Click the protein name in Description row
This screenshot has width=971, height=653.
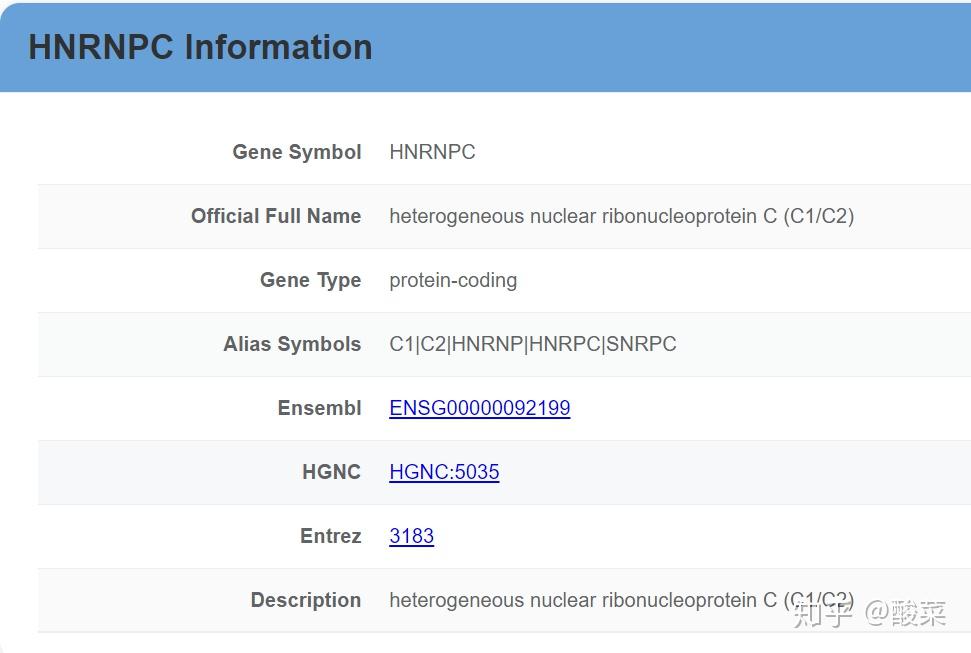(x=582, y=600)
